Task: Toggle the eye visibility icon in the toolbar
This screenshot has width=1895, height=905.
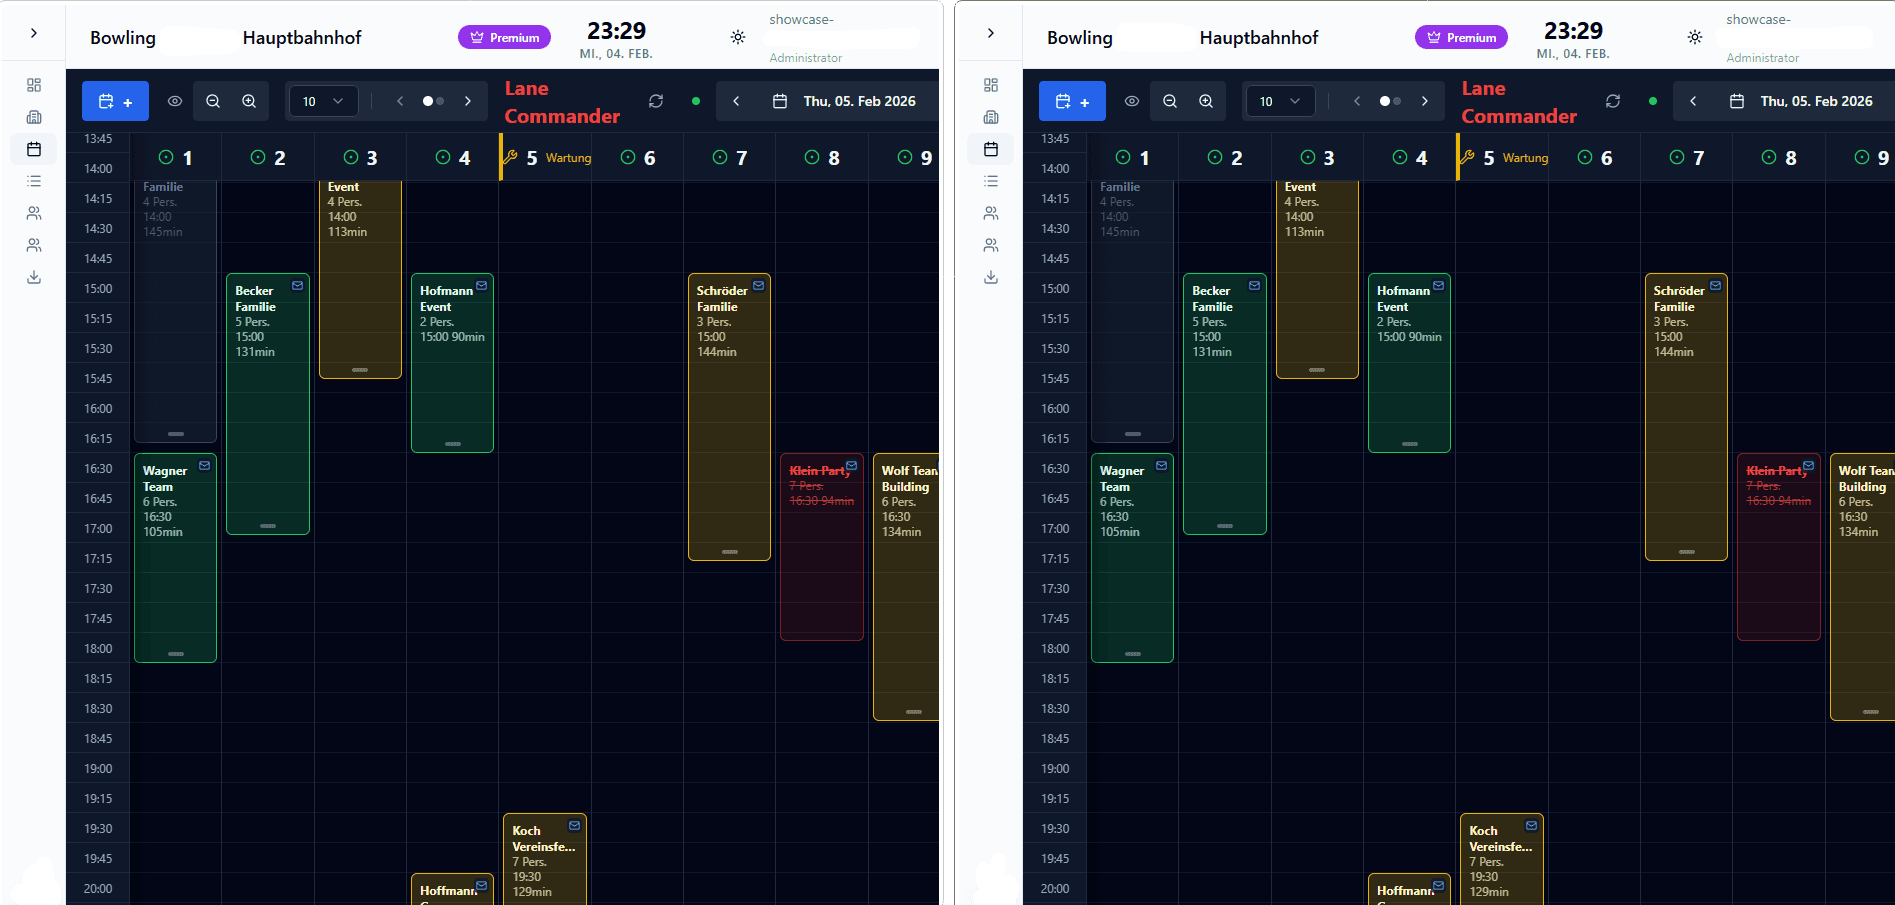Action: [x=174, y=101]
